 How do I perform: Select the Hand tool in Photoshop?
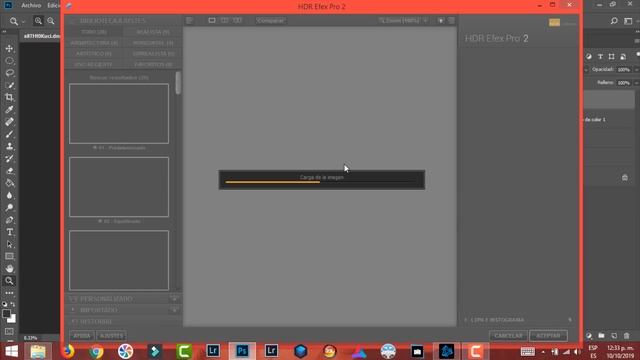click(9, 269)
